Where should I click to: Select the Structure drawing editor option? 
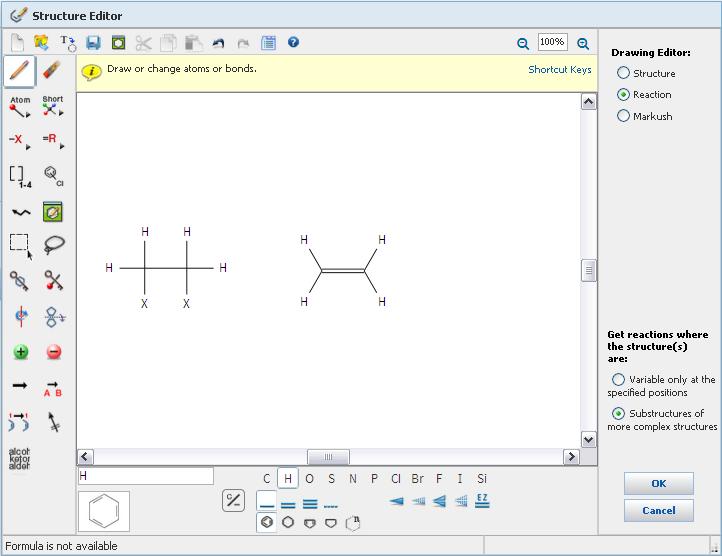coord(623,73)
